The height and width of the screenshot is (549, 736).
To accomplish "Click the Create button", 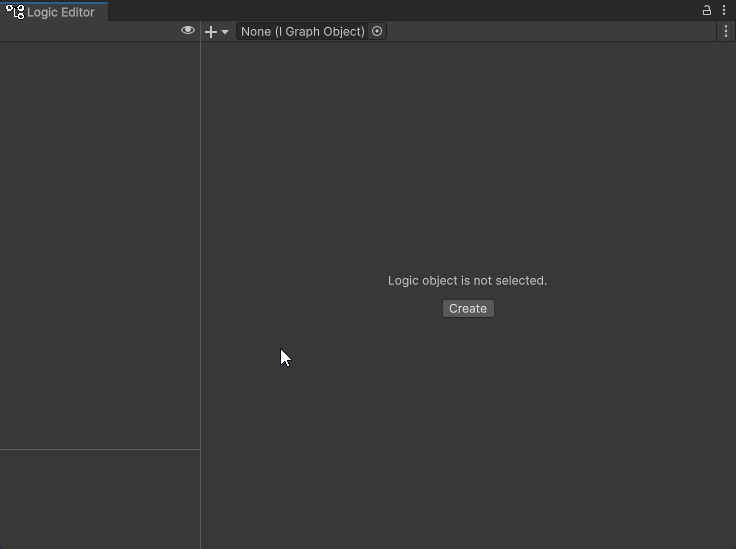I will tap(468, 309).
